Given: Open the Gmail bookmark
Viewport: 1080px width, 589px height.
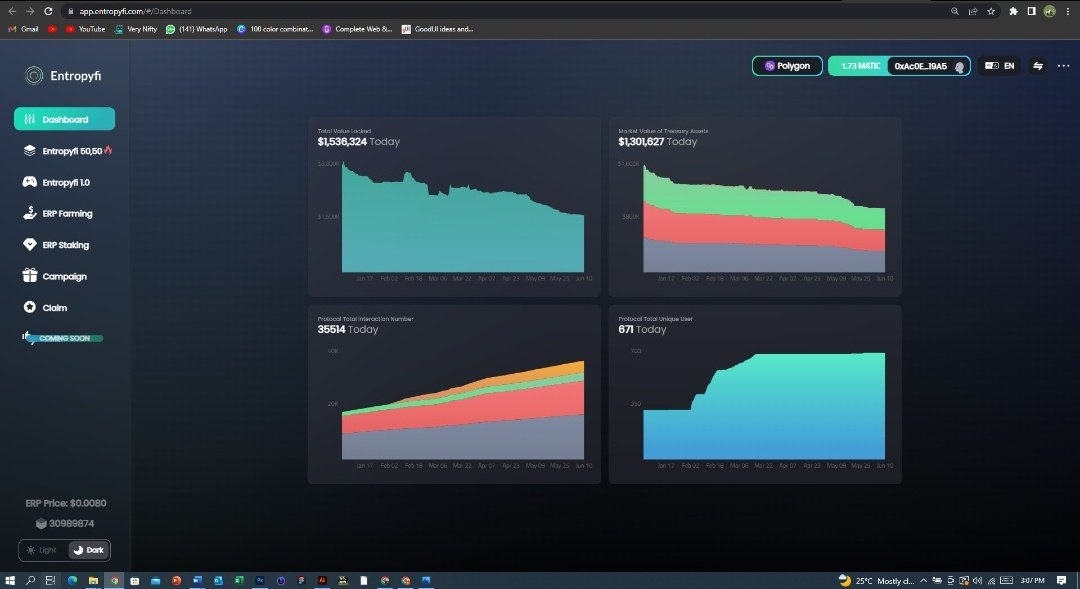Looking at the screenshot, I should [x=23, y=29].
